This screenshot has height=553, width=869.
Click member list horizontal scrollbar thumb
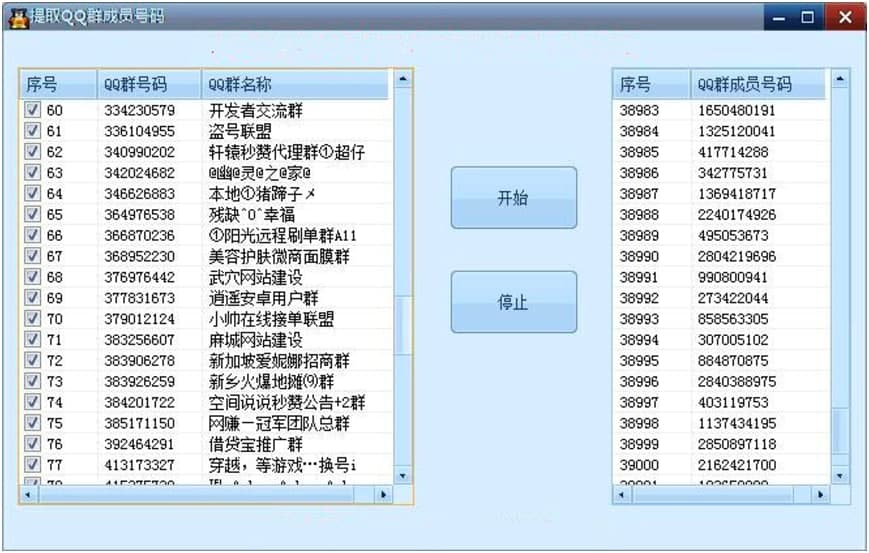tap(712, 494)
